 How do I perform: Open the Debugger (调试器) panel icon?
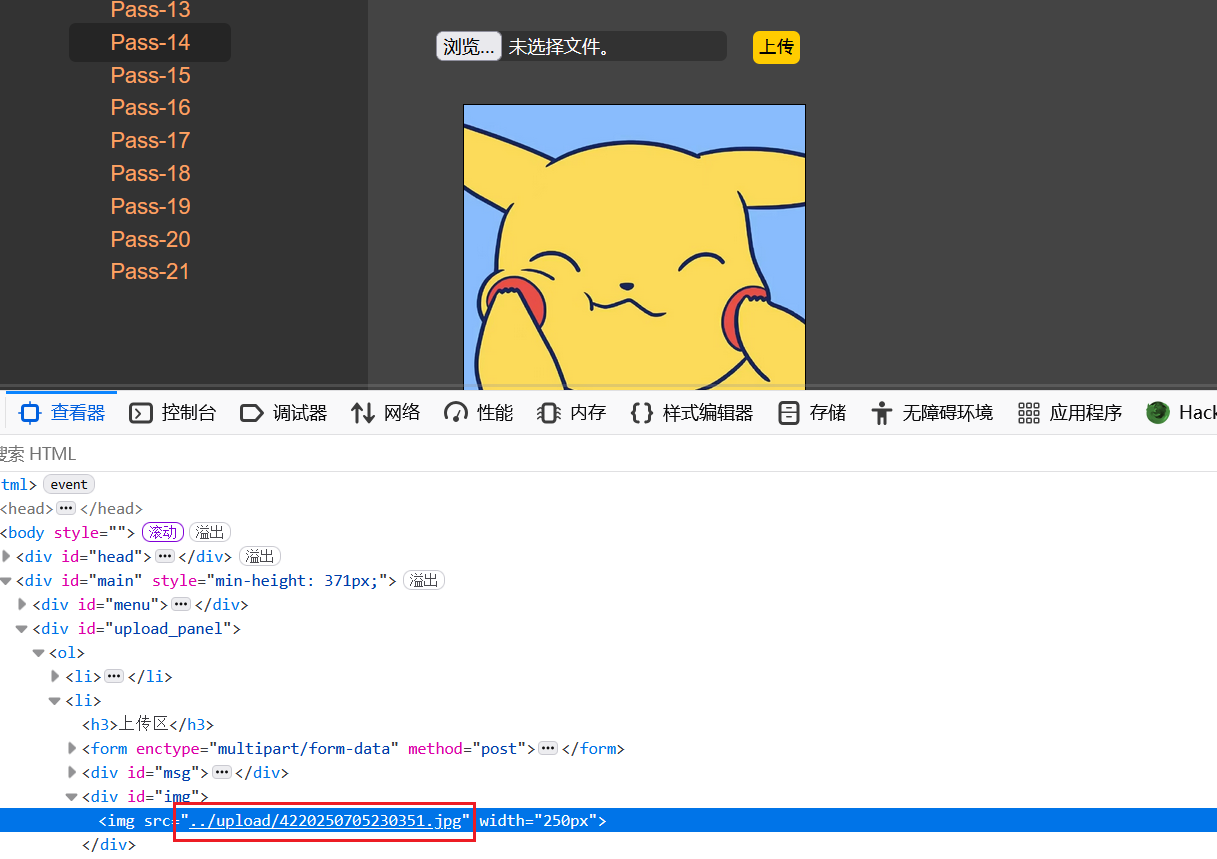point(252,413)
